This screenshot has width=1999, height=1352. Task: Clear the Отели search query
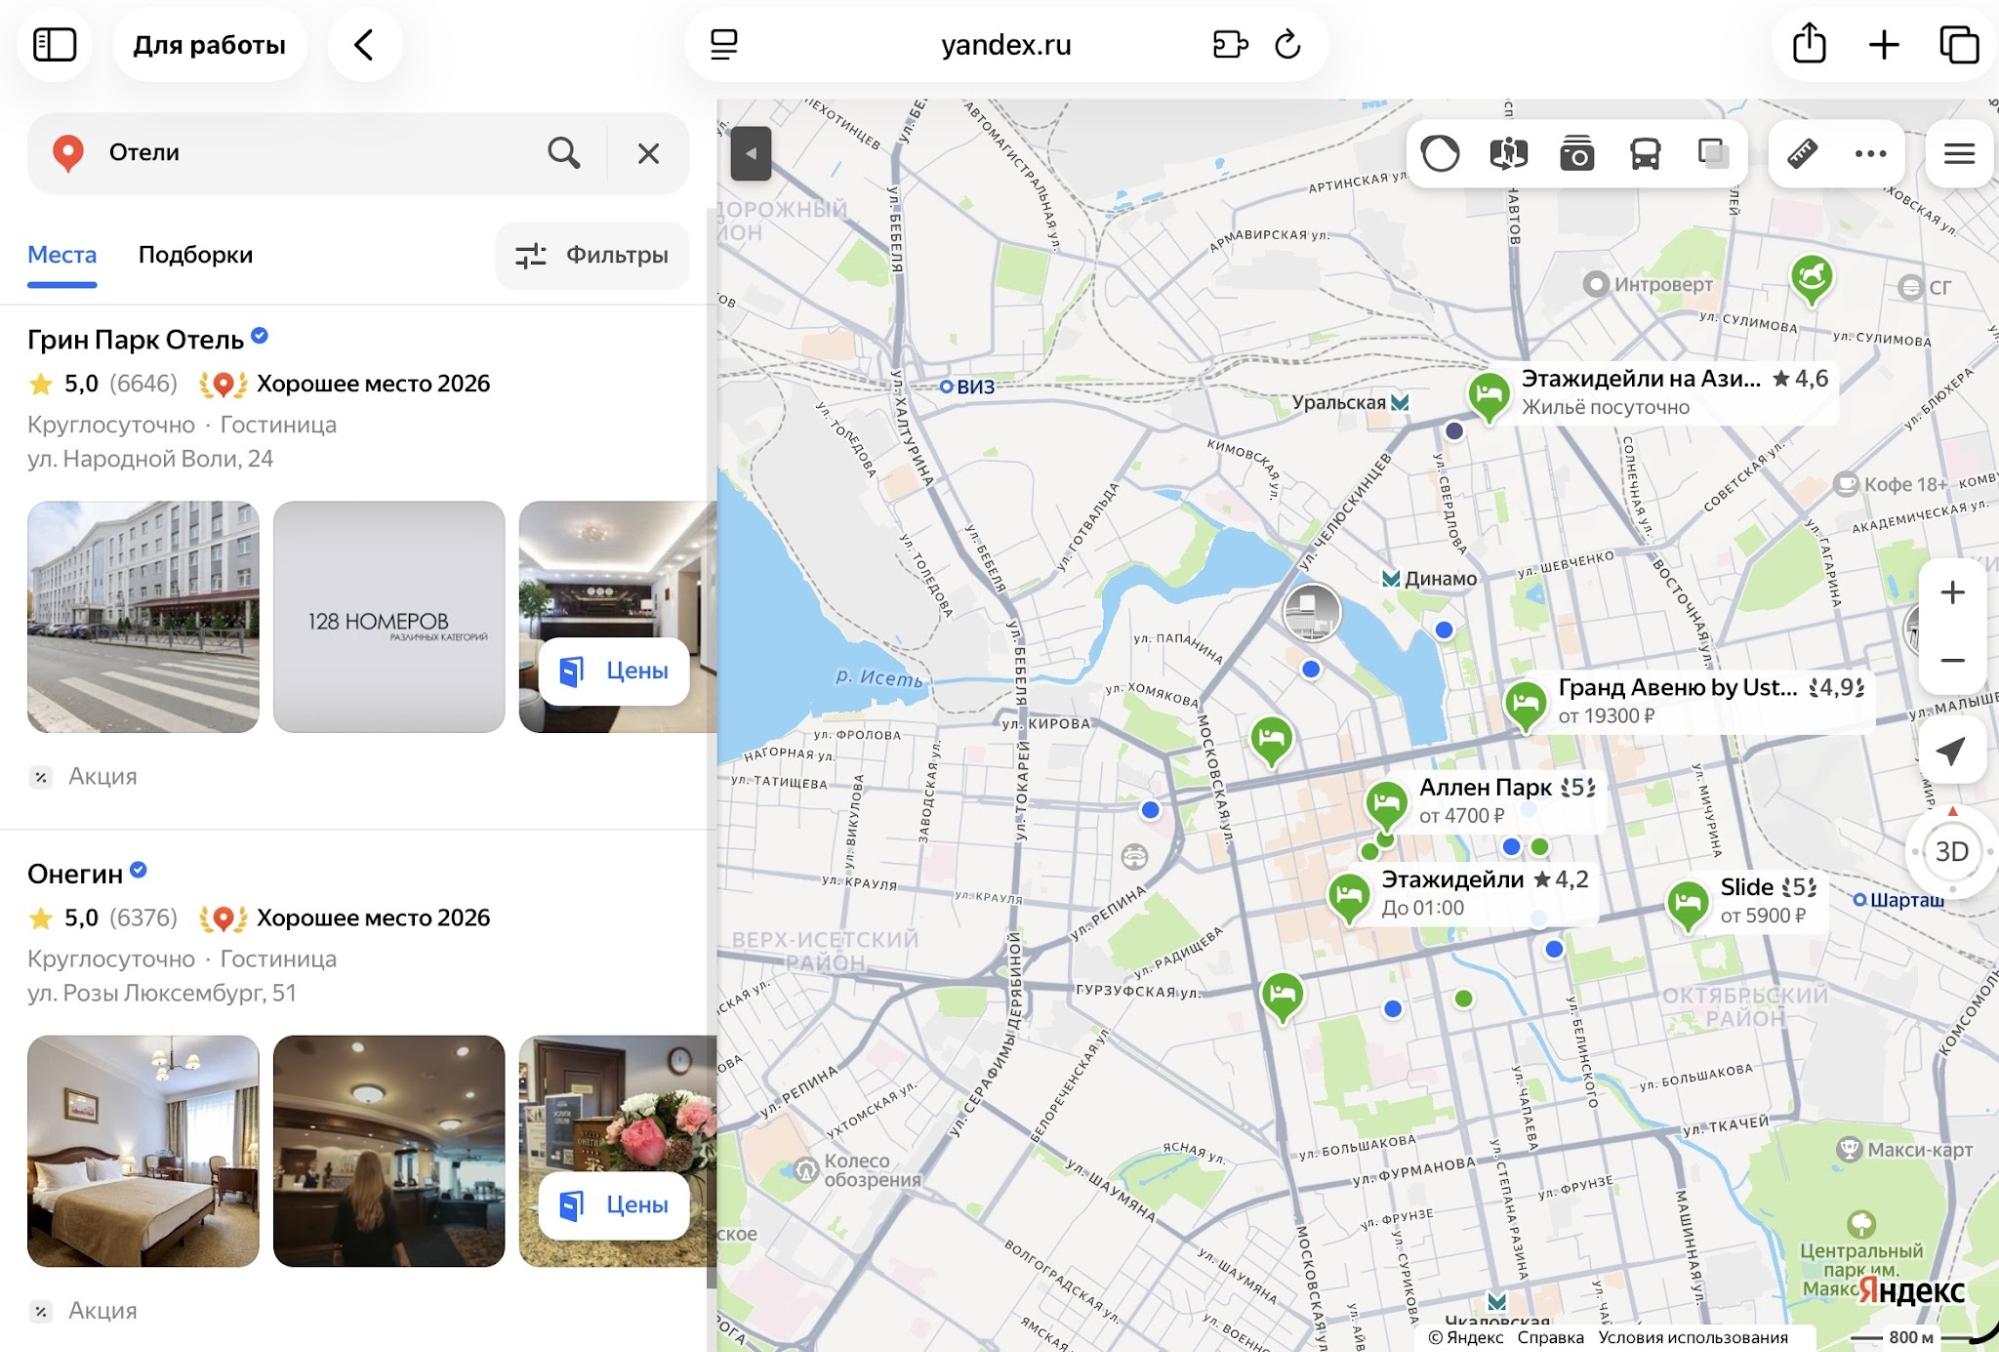coord(648,154)
